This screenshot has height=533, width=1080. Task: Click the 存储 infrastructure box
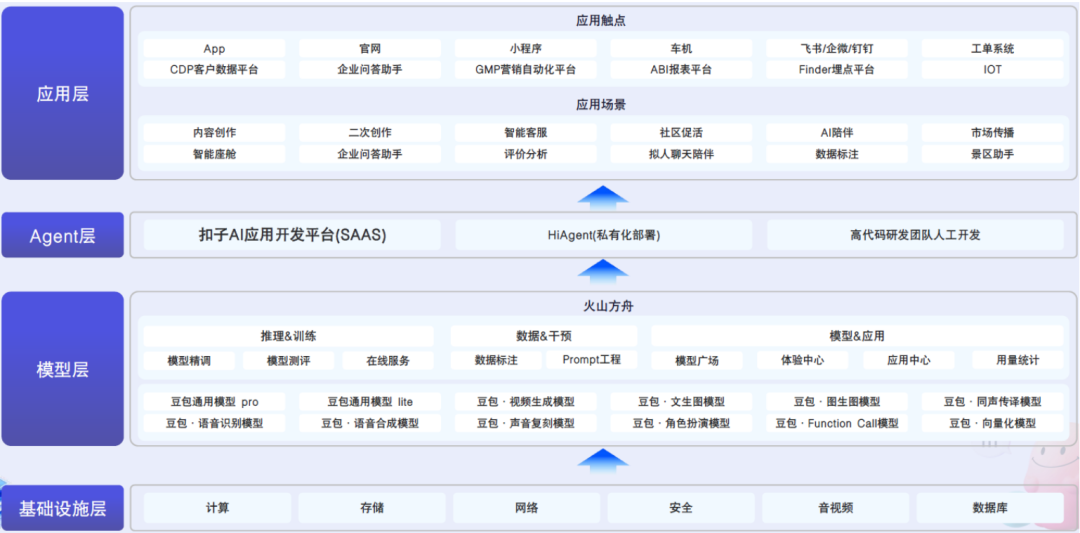coord(372,508)
